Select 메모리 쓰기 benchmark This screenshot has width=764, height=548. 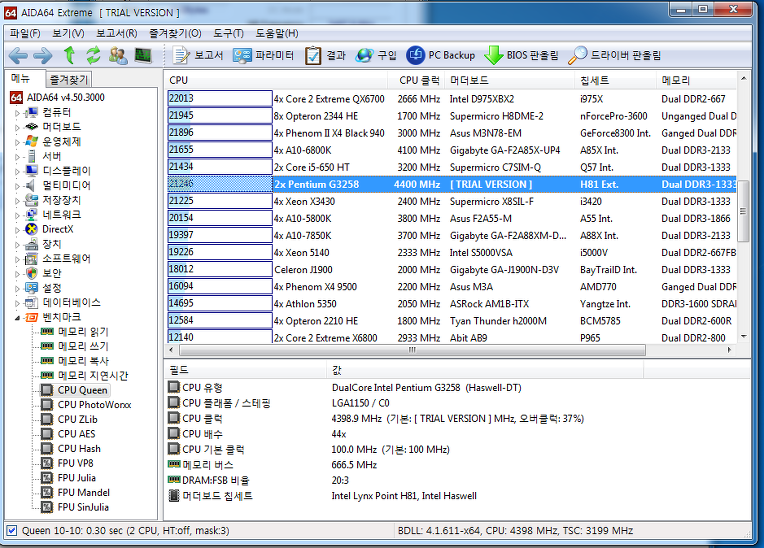tap(83, 346)
